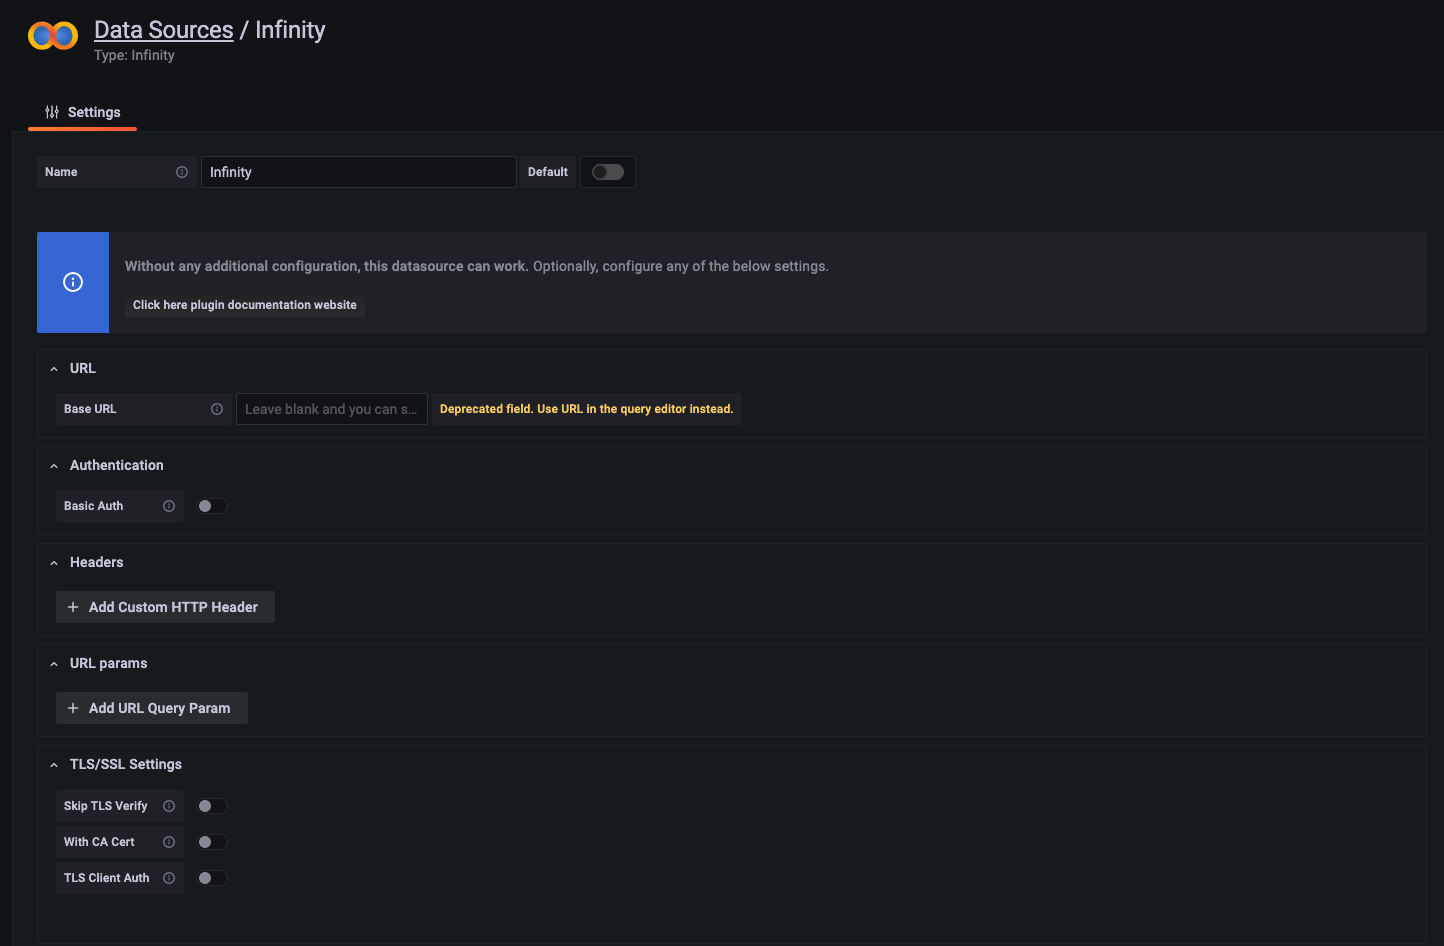Click inside the Base URL input field
This screenshot has height=946, width=1444.
coord(331,408)
